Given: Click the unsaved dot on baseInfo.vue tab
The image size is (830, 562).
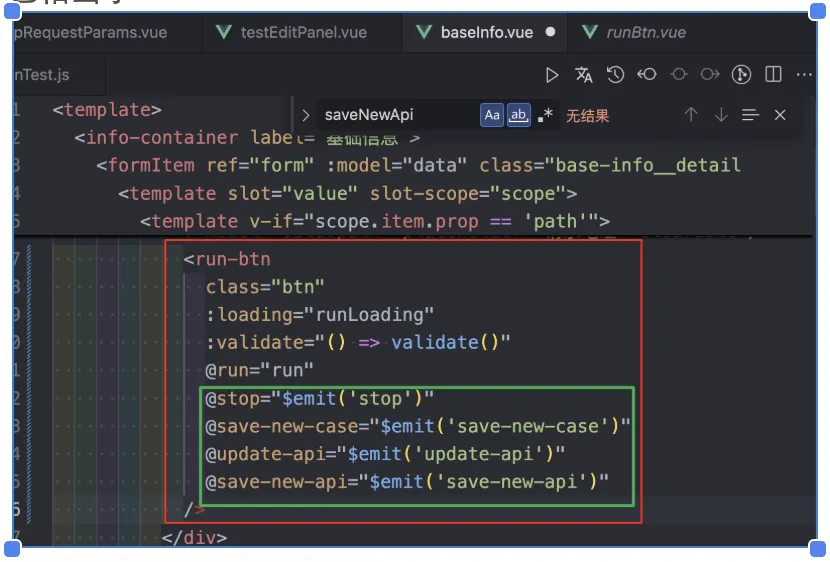Looking at the screenshot, I should 550,32.
